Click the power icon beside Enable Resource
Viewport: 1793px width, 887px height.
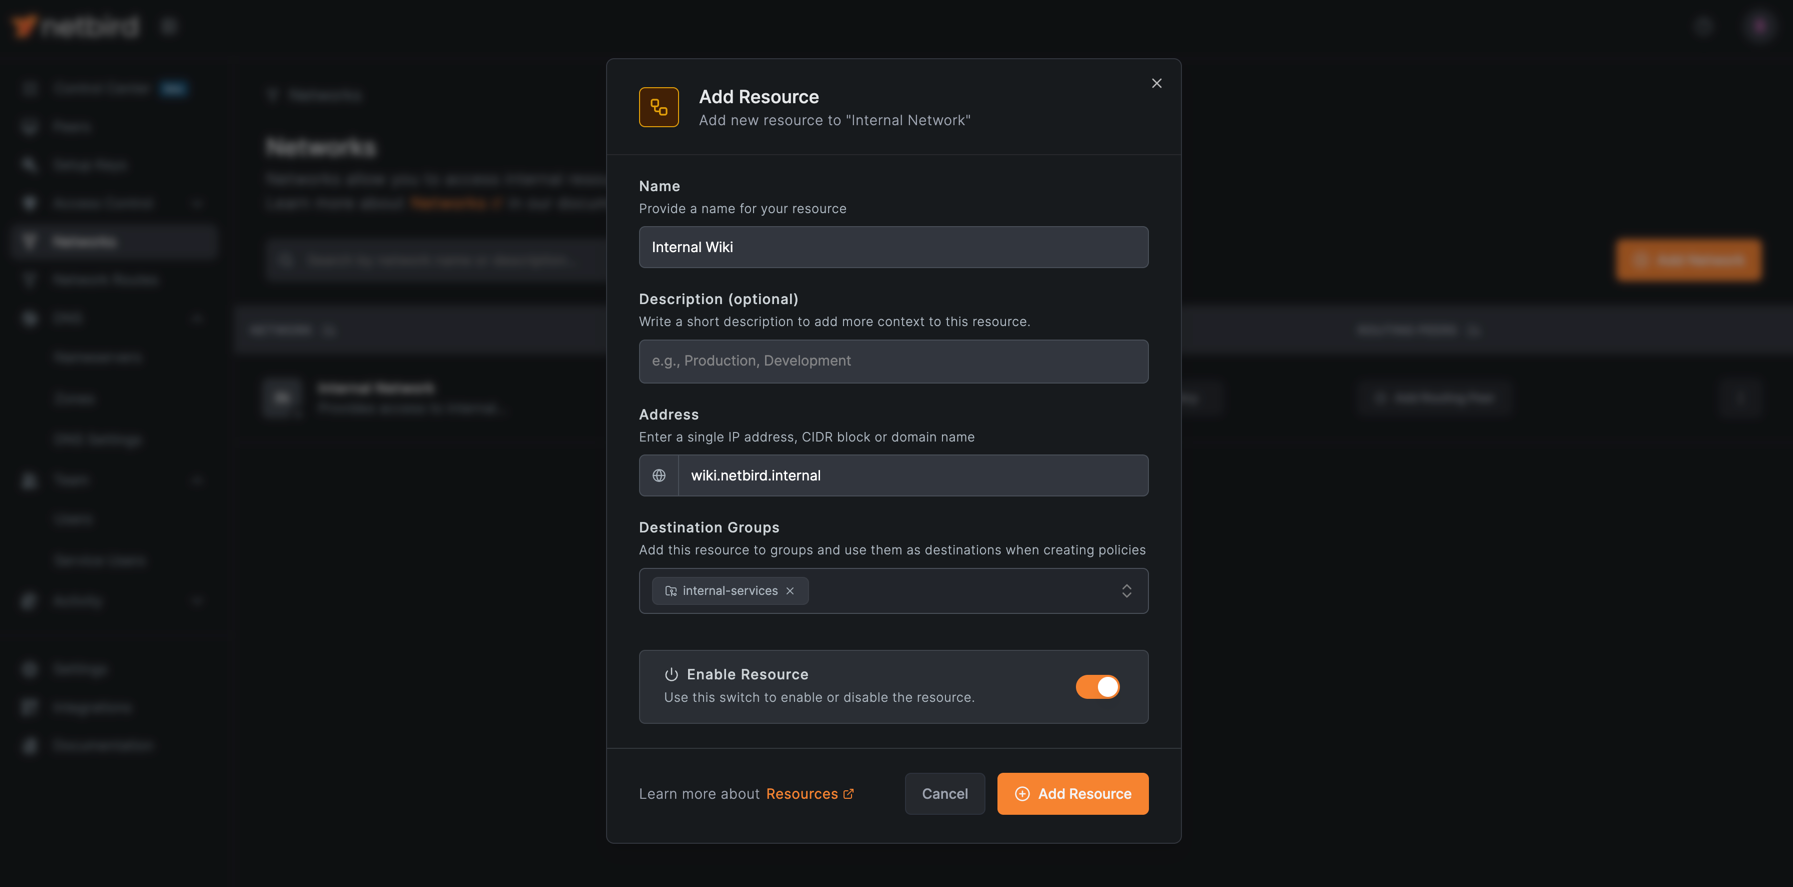[671, 675]
